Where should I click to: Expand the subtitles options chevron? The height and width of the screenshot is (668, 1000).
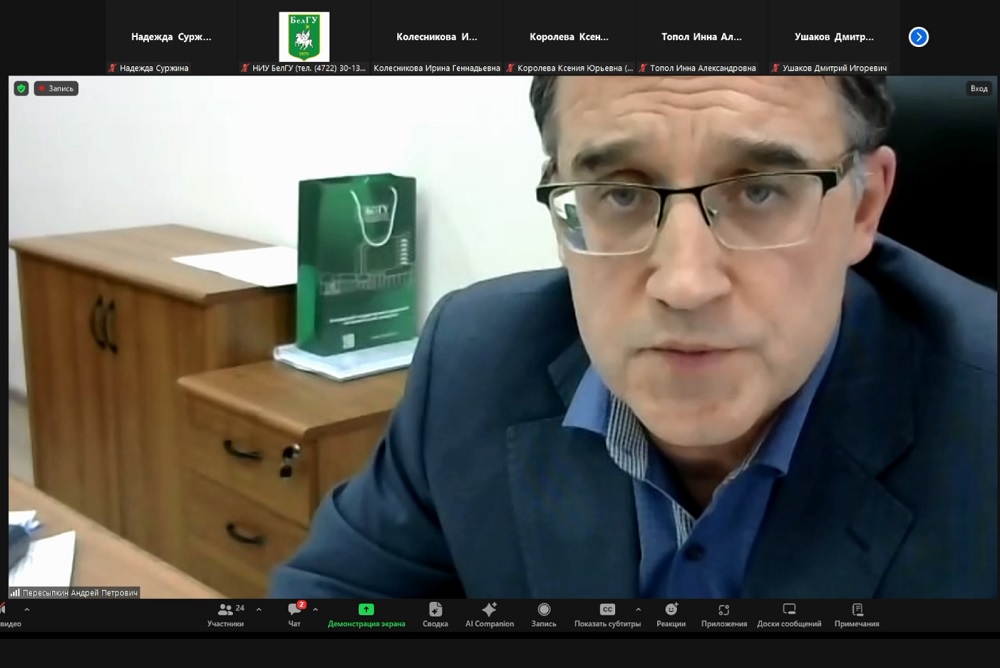click(x=638, y=609)
